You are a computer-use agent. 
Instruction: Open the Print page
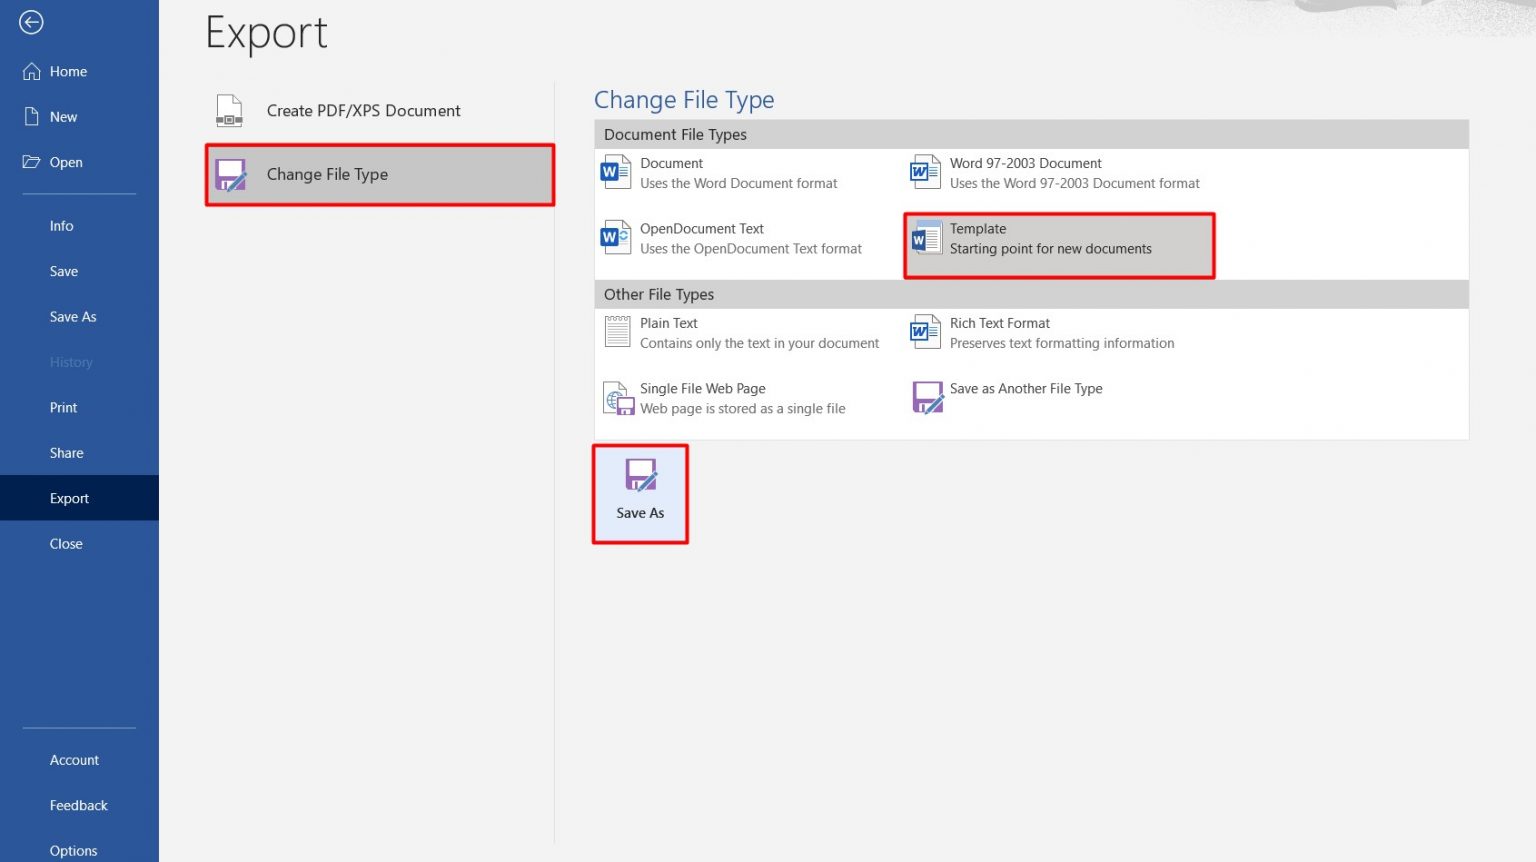(x=63, y=407)
